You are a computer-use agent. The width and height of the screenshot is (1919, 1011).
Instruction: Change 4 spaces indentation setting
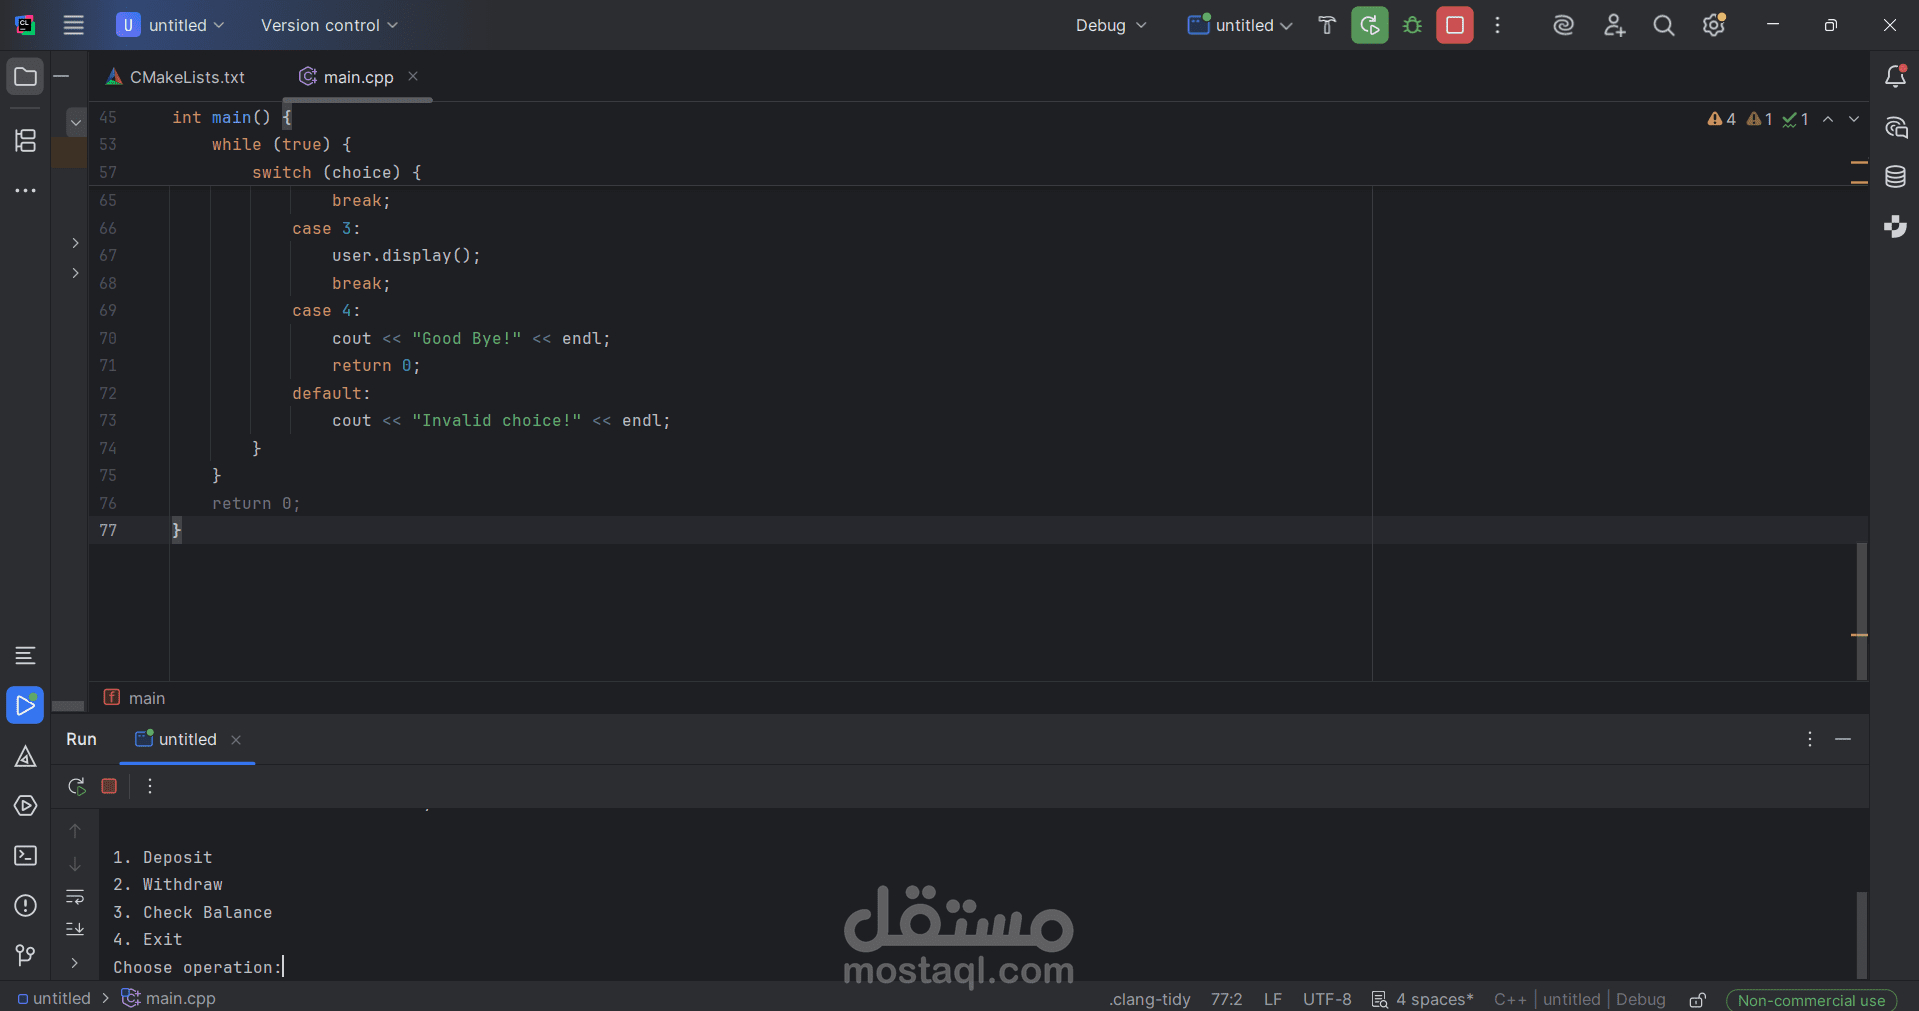coord(1423,999)
